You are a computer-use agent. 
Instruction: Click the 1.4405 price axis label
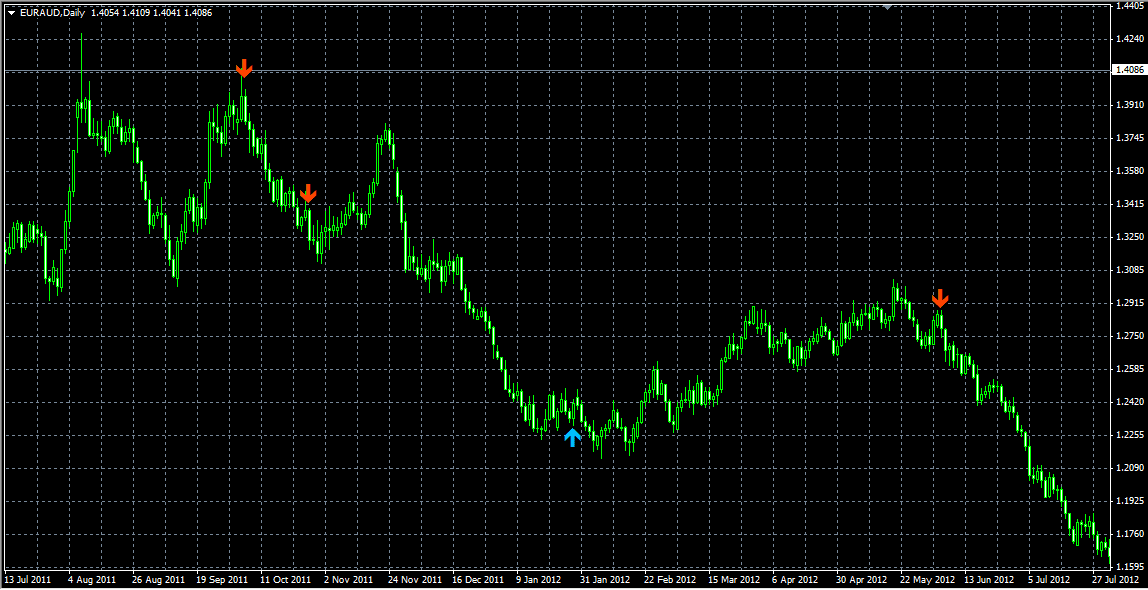tap(1128, 5)
